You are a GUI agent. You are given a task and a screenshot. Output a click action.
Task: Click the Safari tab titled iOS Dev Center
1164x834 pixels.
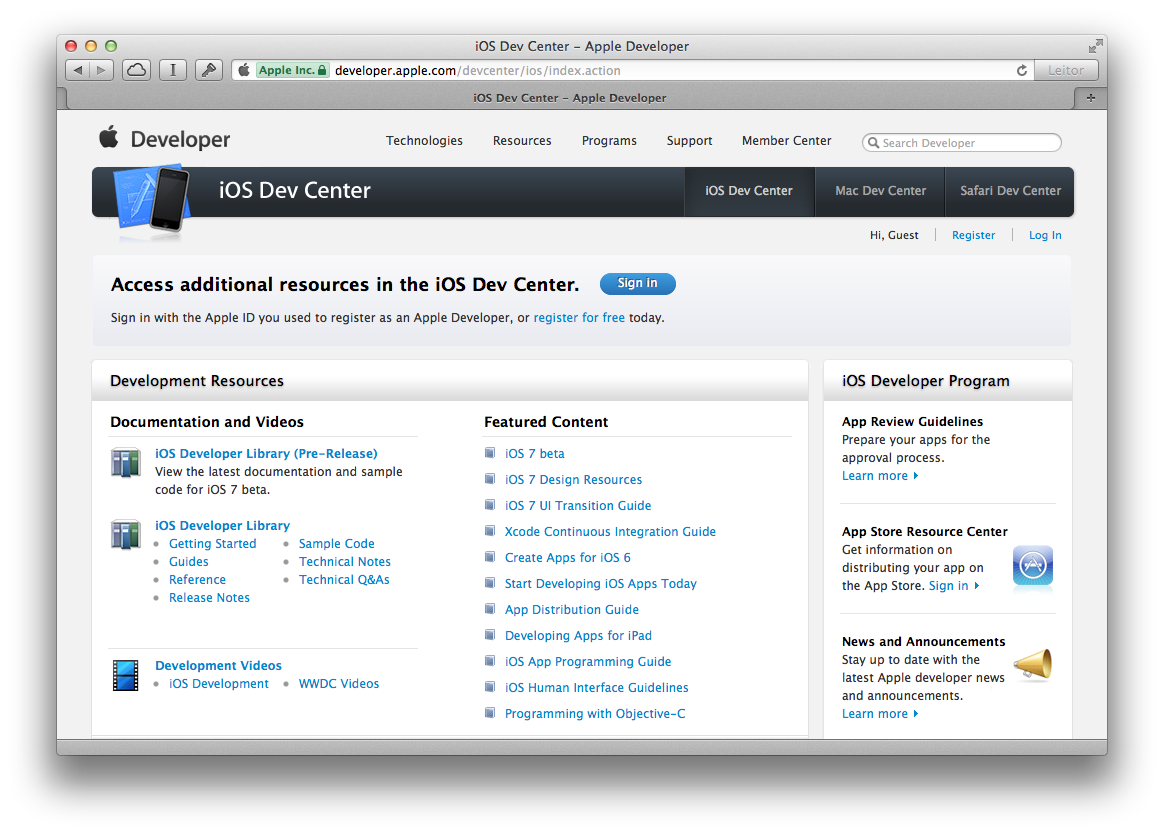point(569,97)
